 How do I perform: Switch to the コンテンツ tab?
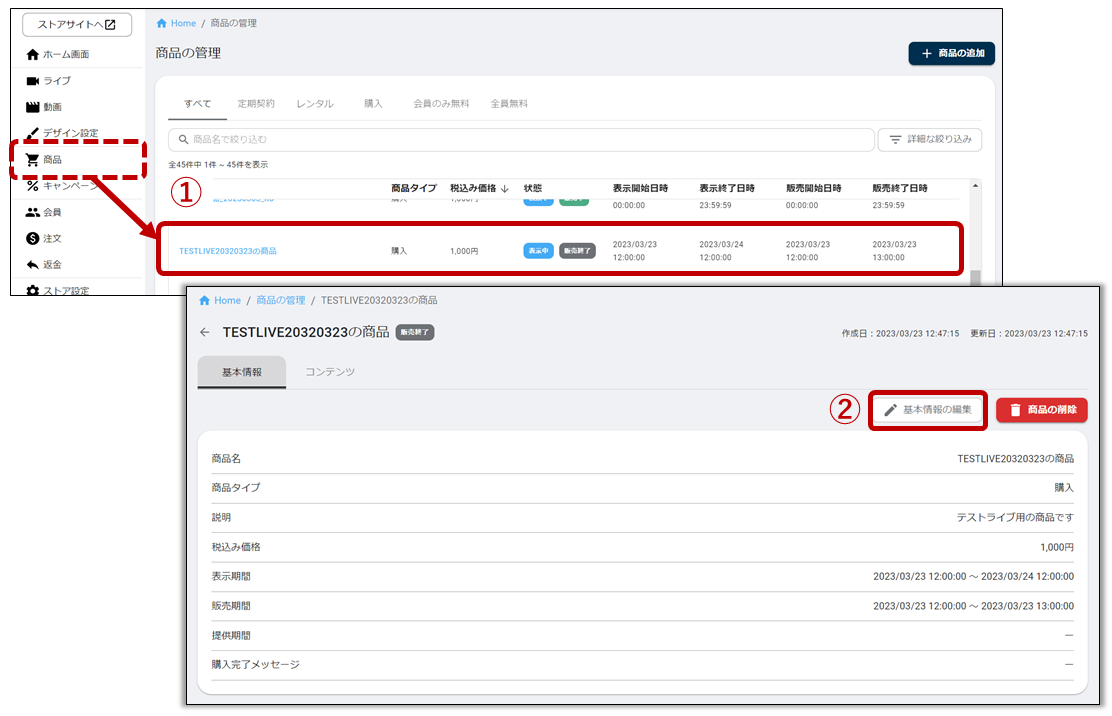click(x=330, y=372)
